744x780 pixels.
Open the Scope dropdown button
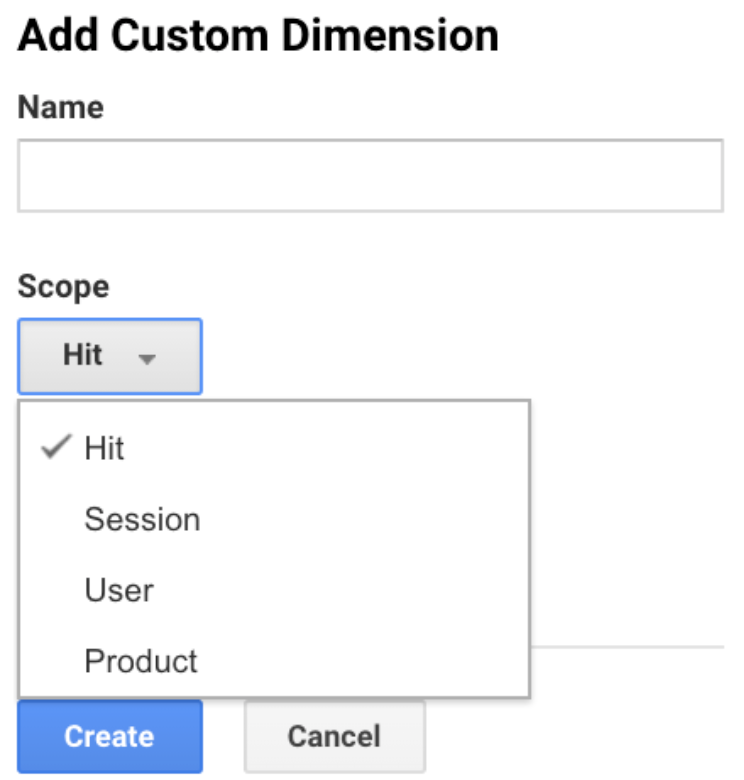109,356
